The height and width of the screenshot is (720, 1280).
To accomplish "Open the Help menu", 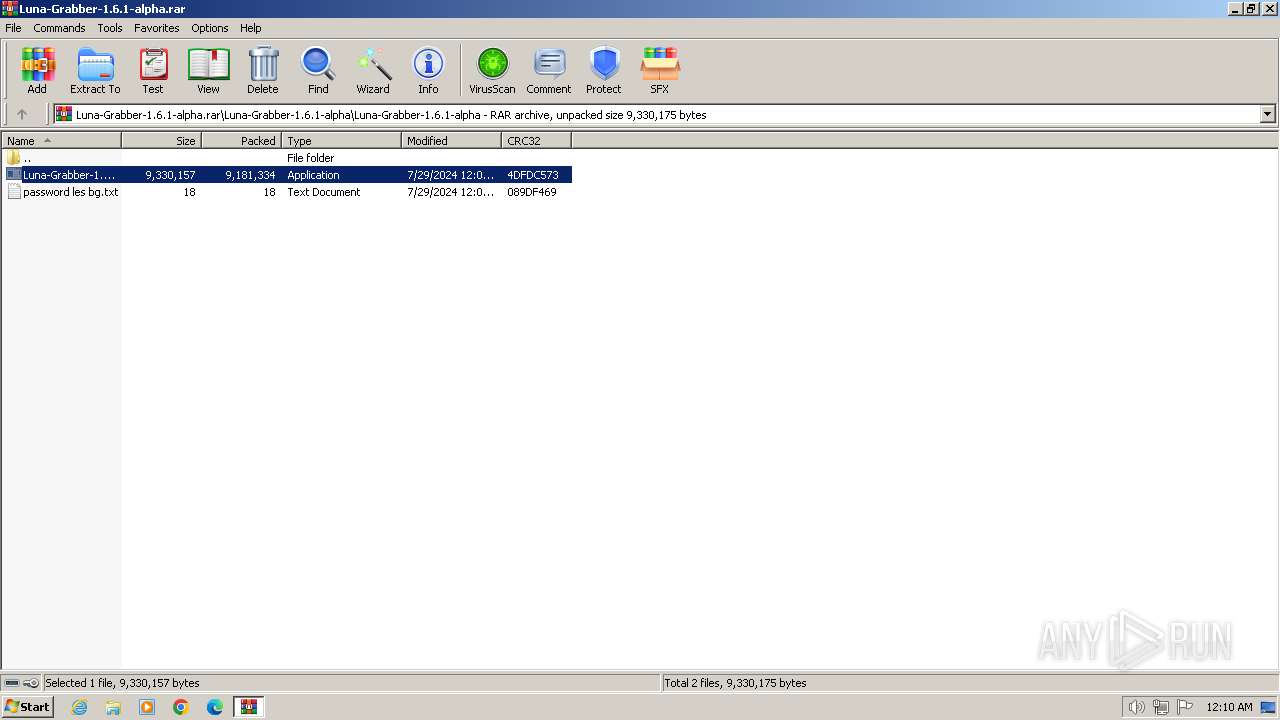I will (251, 28).
